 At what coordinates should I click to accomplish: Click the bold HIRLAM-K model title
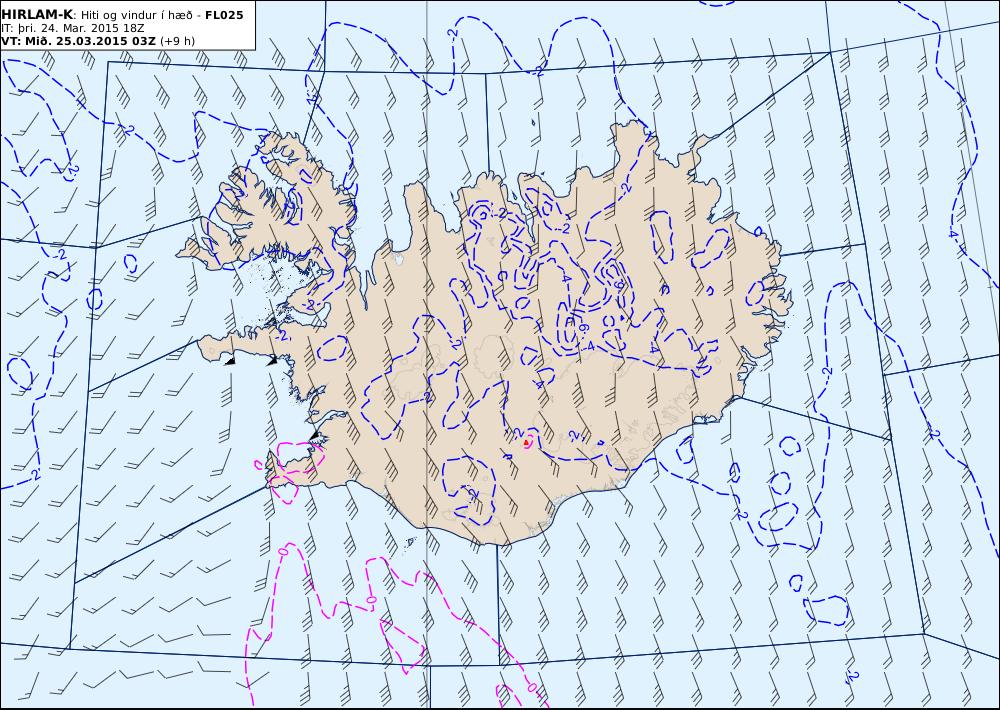[37, 14]
